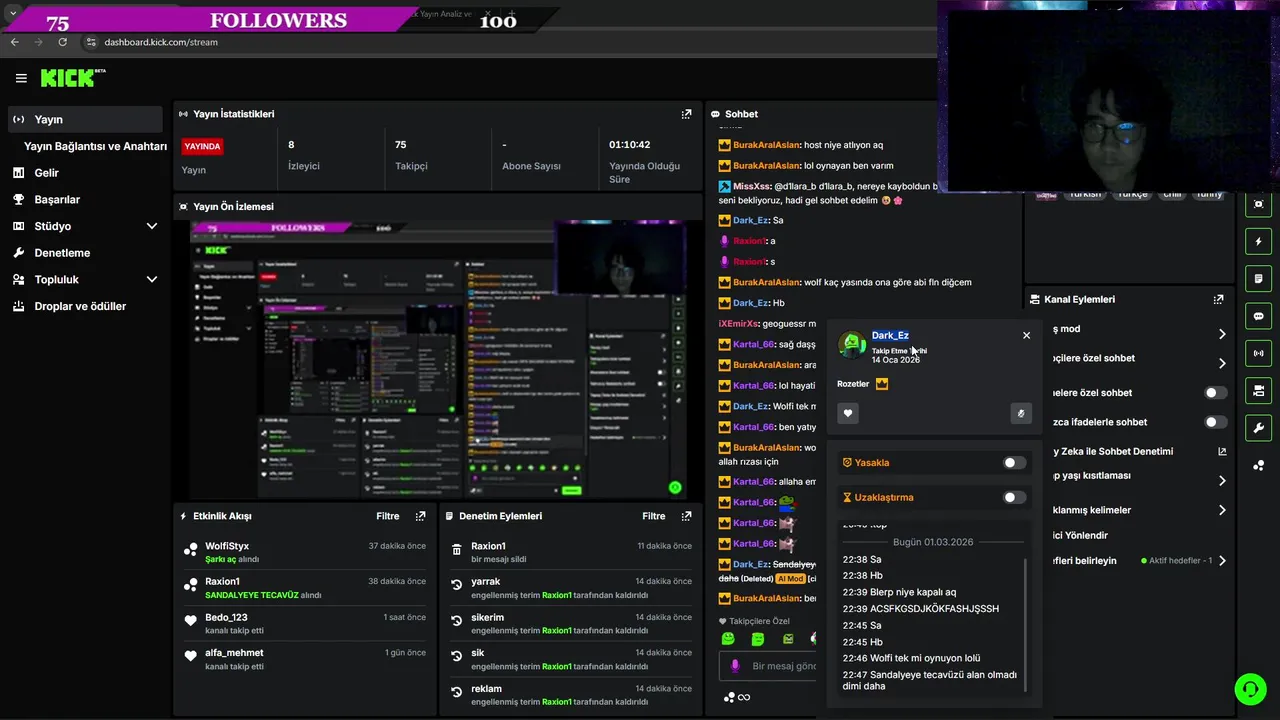Open the 's mod' chevron in Kanal Eylemleri
The width and height of the screenshot is (1280, 720).
tap(1222, 334)
